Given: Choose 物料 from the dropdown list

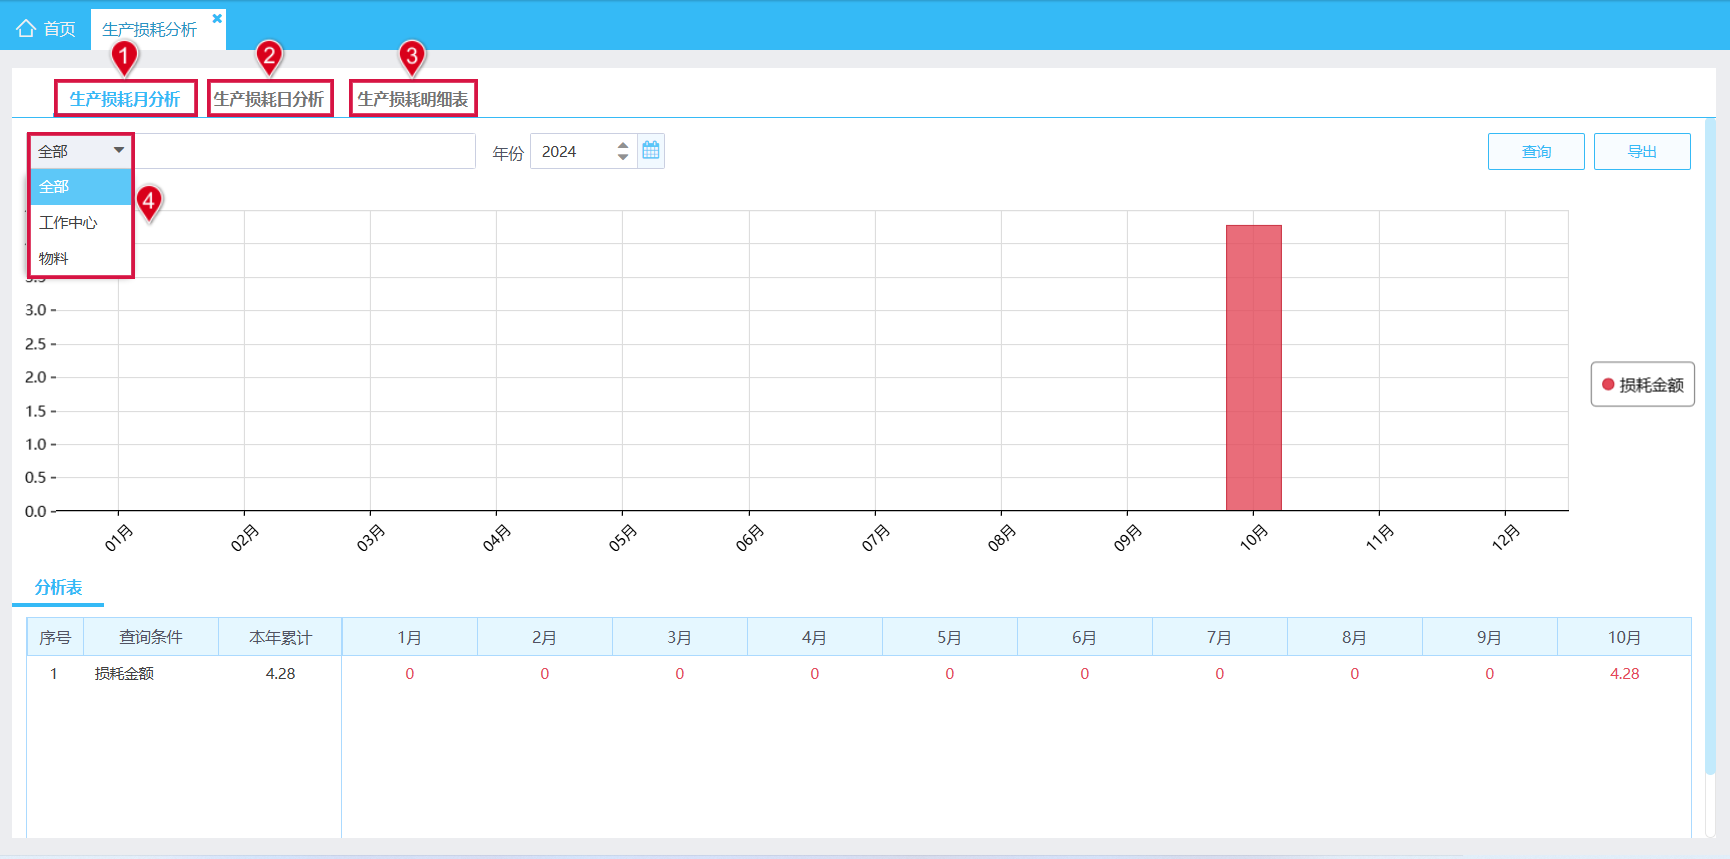Looking at the screenshot, I should pyautogui.click(x=81, y=259).
